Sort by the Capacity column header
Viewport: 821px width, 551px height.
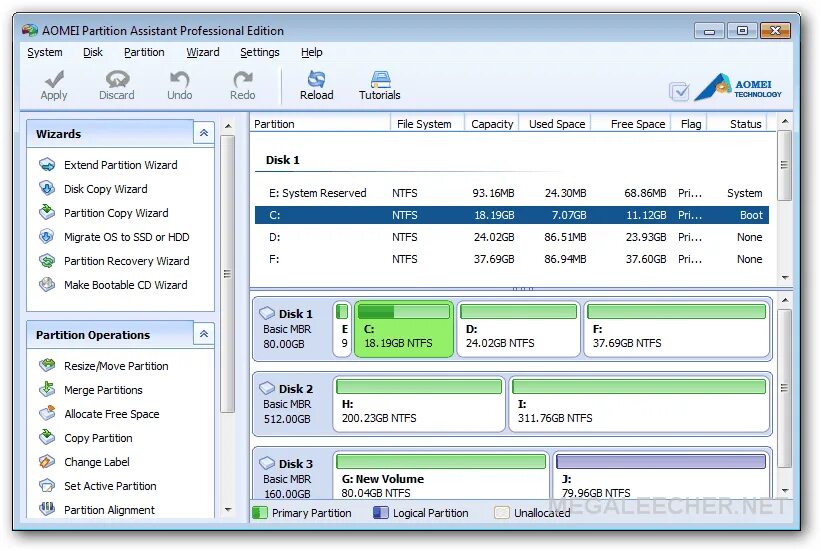[x=492, y=124]
